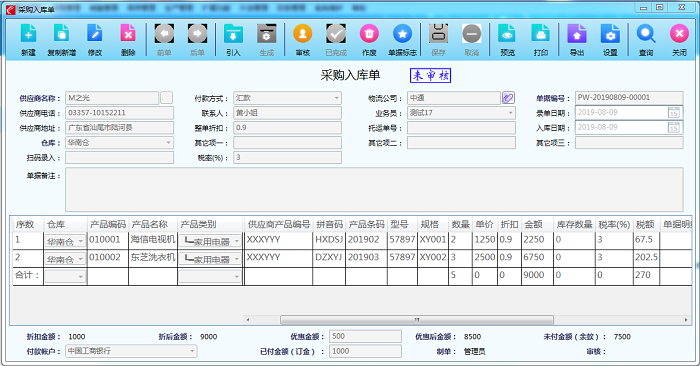This screenshot has height=366, width=700.
Task: Click the 导出 (Export) toolbar icon
Action: click(577, 34)
